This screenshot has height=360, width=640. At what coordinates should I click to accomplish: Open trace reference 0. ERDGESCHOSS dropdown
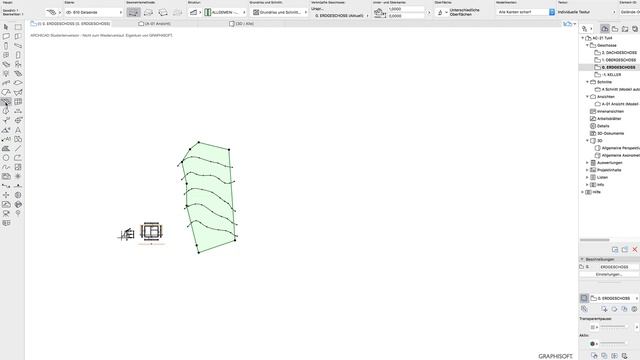tap(614, 298)
